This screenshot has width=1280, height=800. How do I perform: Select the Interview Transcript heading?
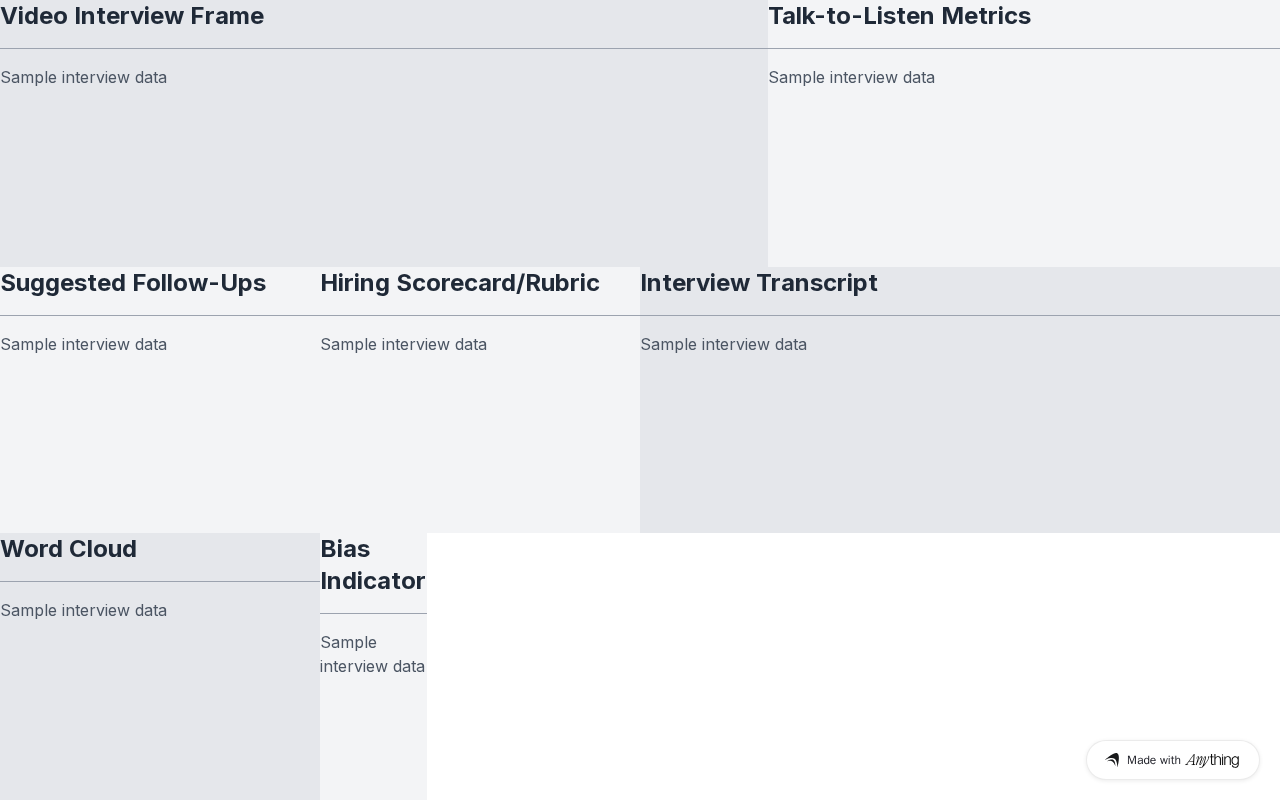[759, 283]
